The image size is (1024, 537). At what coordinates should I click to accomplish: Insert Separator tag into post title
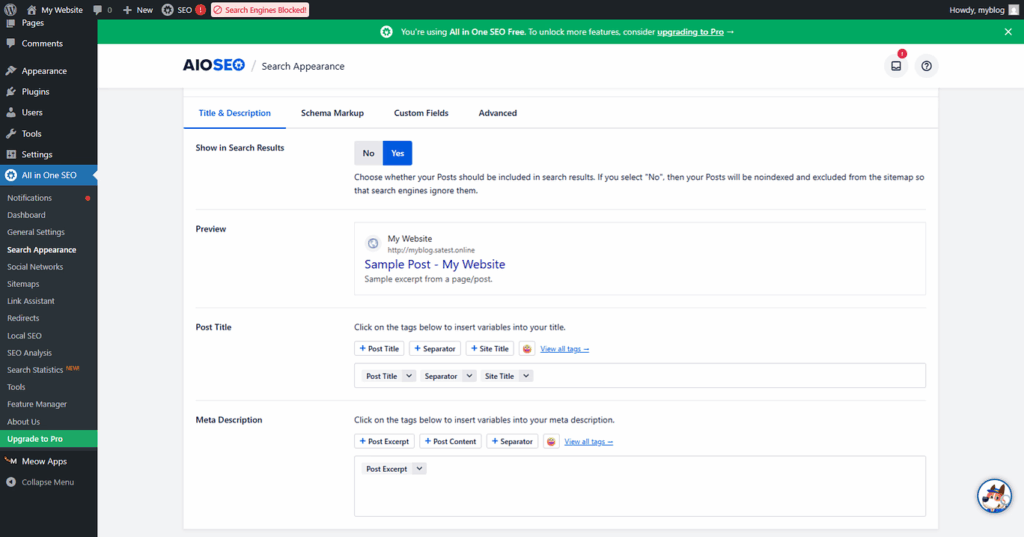click(435, 349)
